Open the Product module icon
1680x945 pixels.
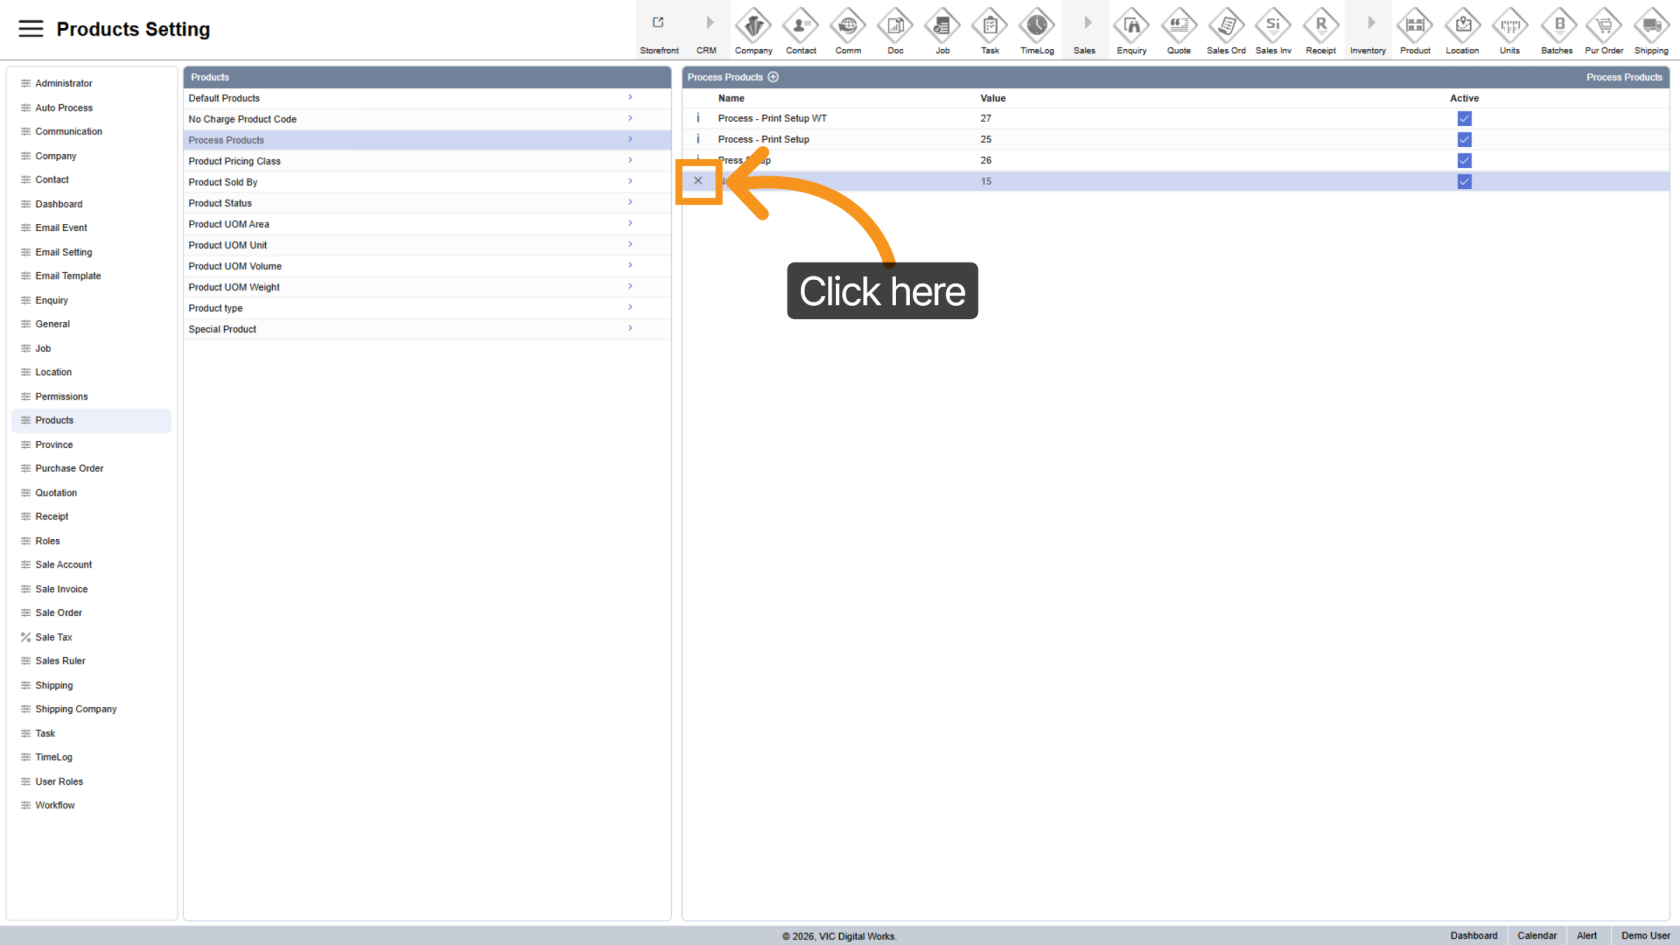1415,25
